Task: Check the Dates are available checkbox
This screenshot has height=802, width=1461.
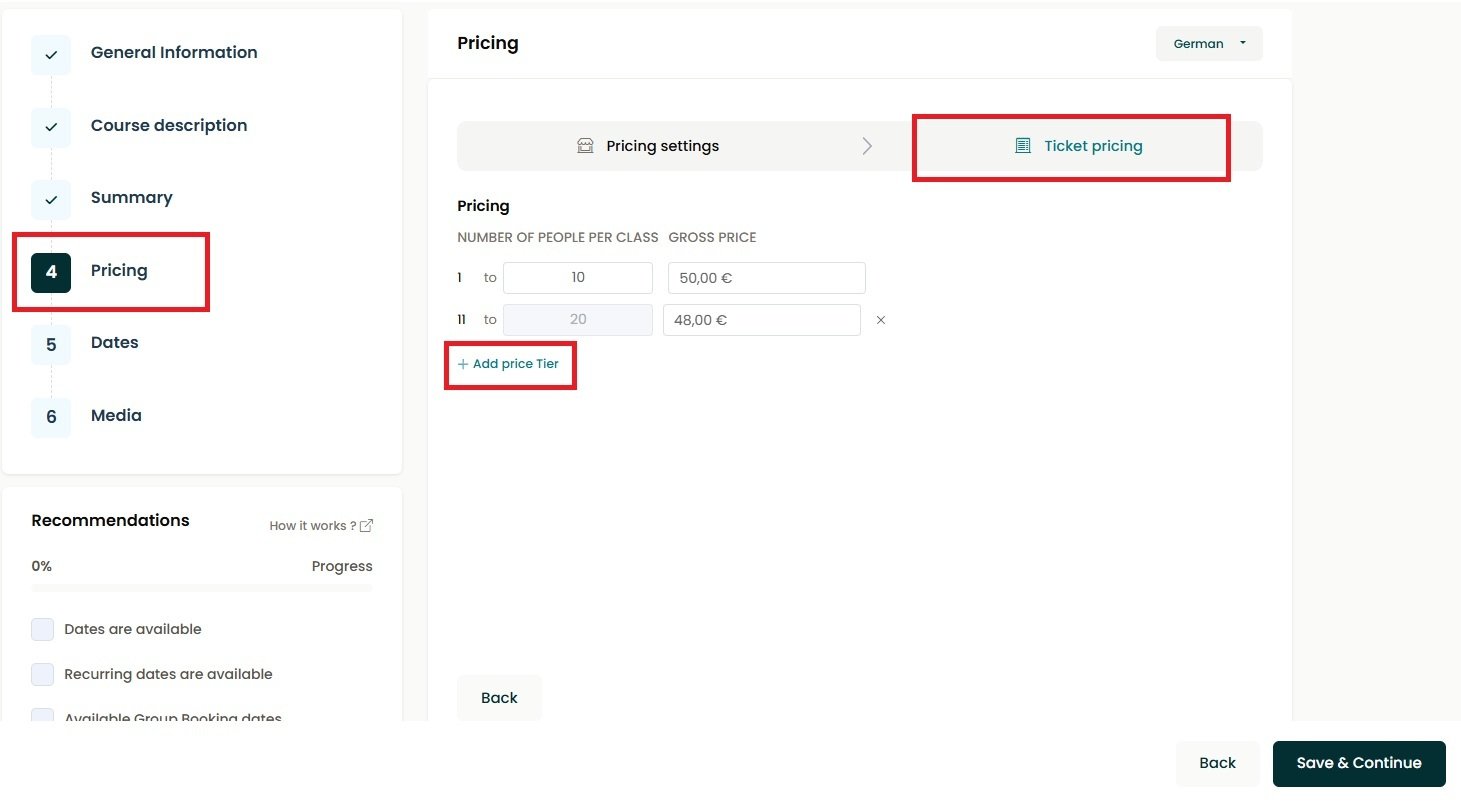Action: [42, 629]
